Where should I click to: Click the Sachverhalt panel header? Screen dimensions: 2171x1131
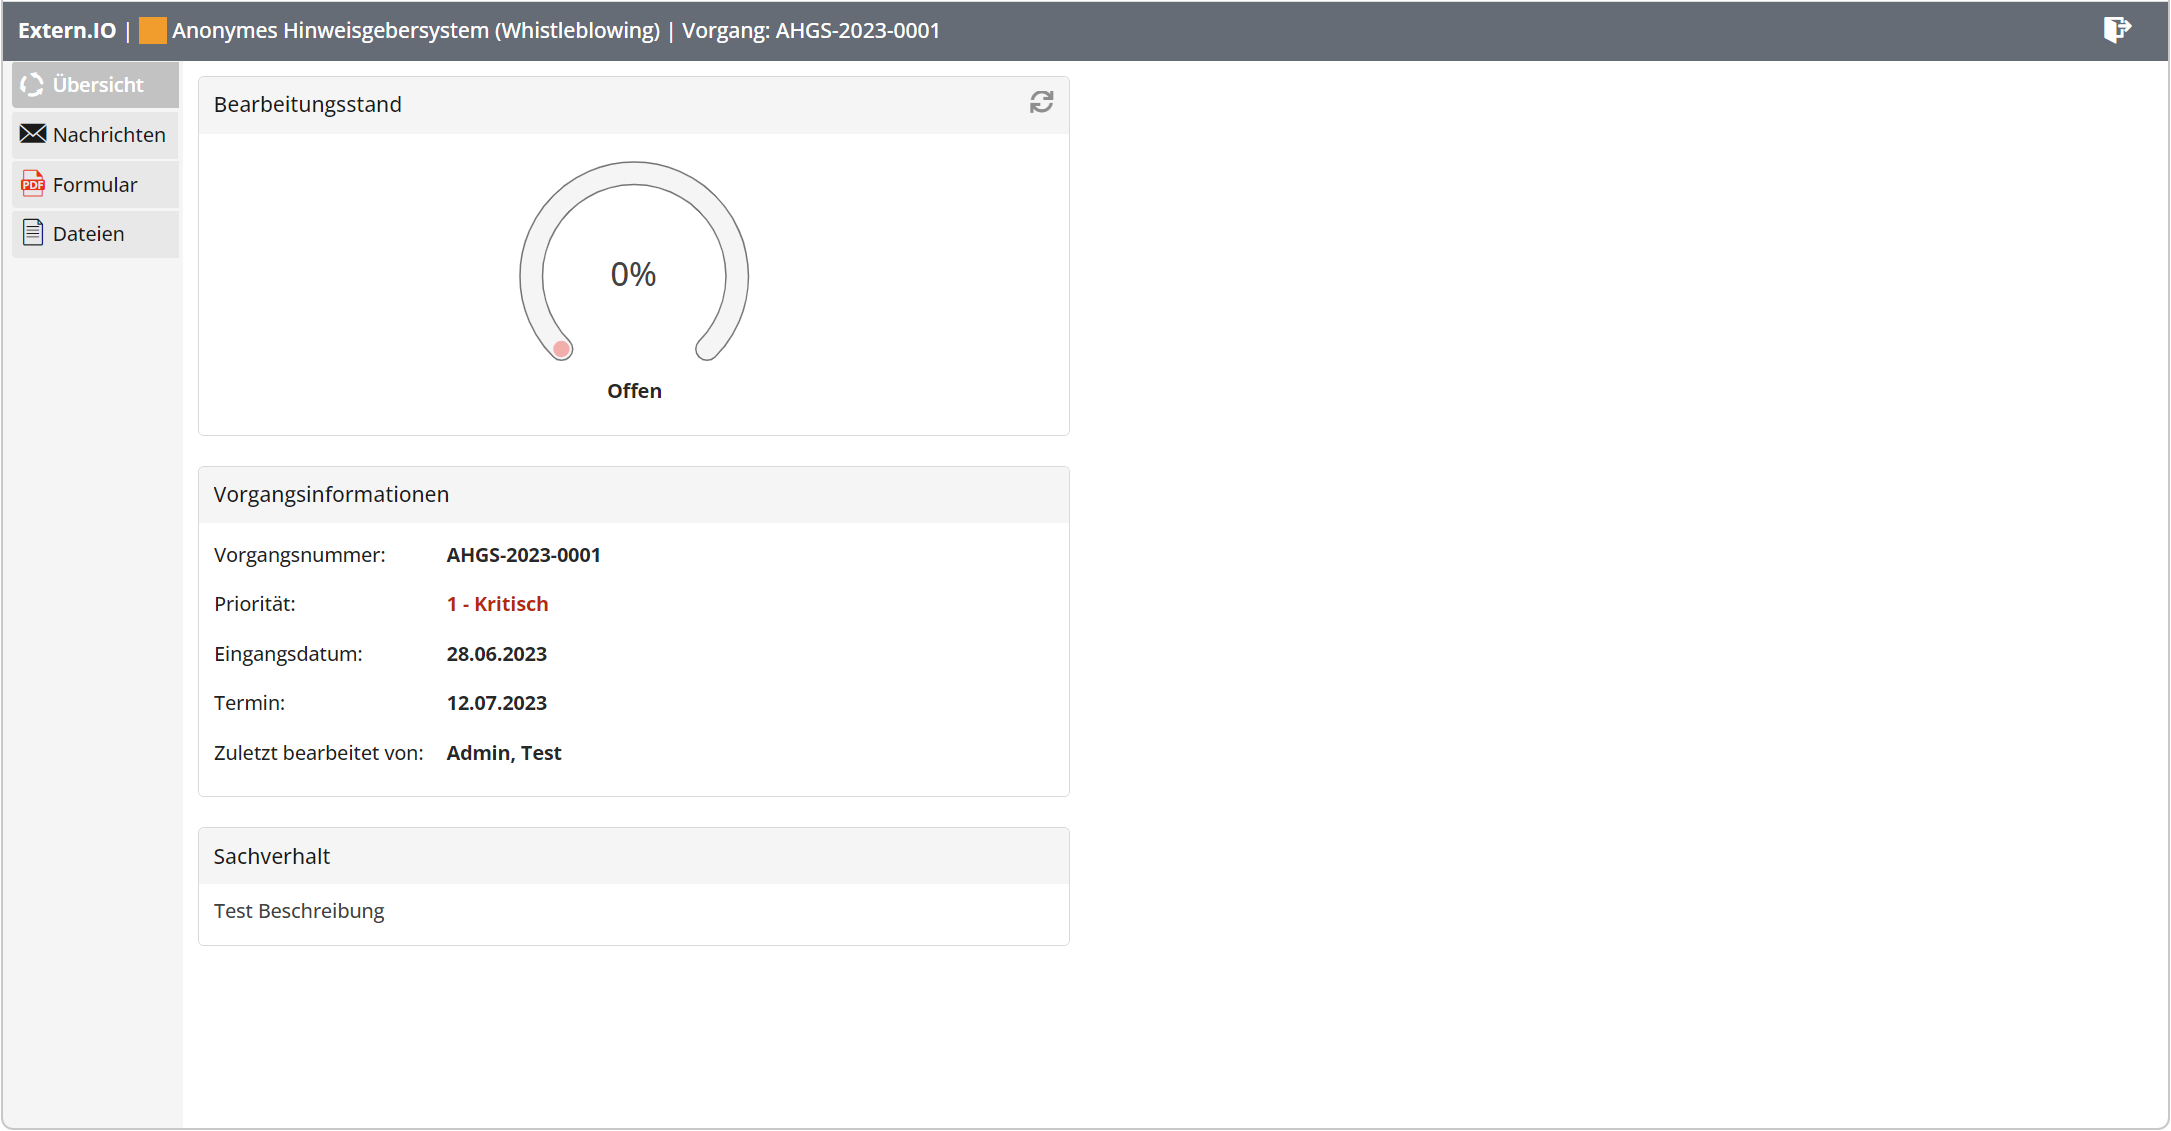(x=634, y=857)
